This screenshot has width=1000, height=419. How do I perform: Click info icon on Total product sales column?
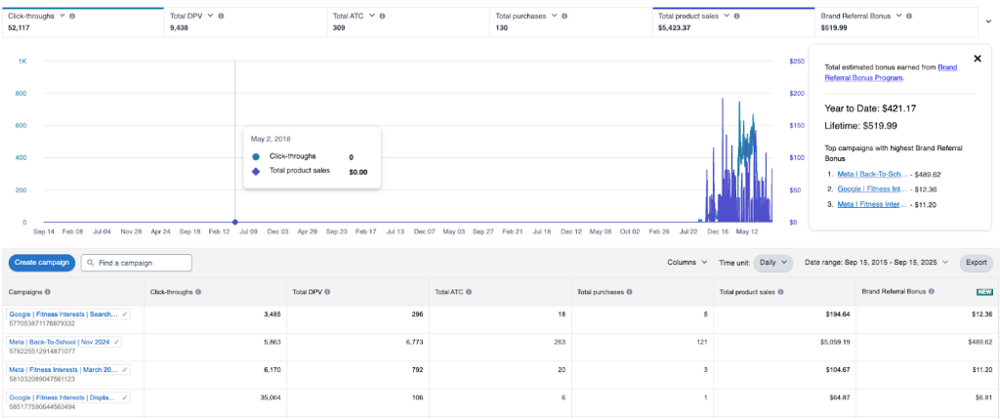(x=781, y=292)
